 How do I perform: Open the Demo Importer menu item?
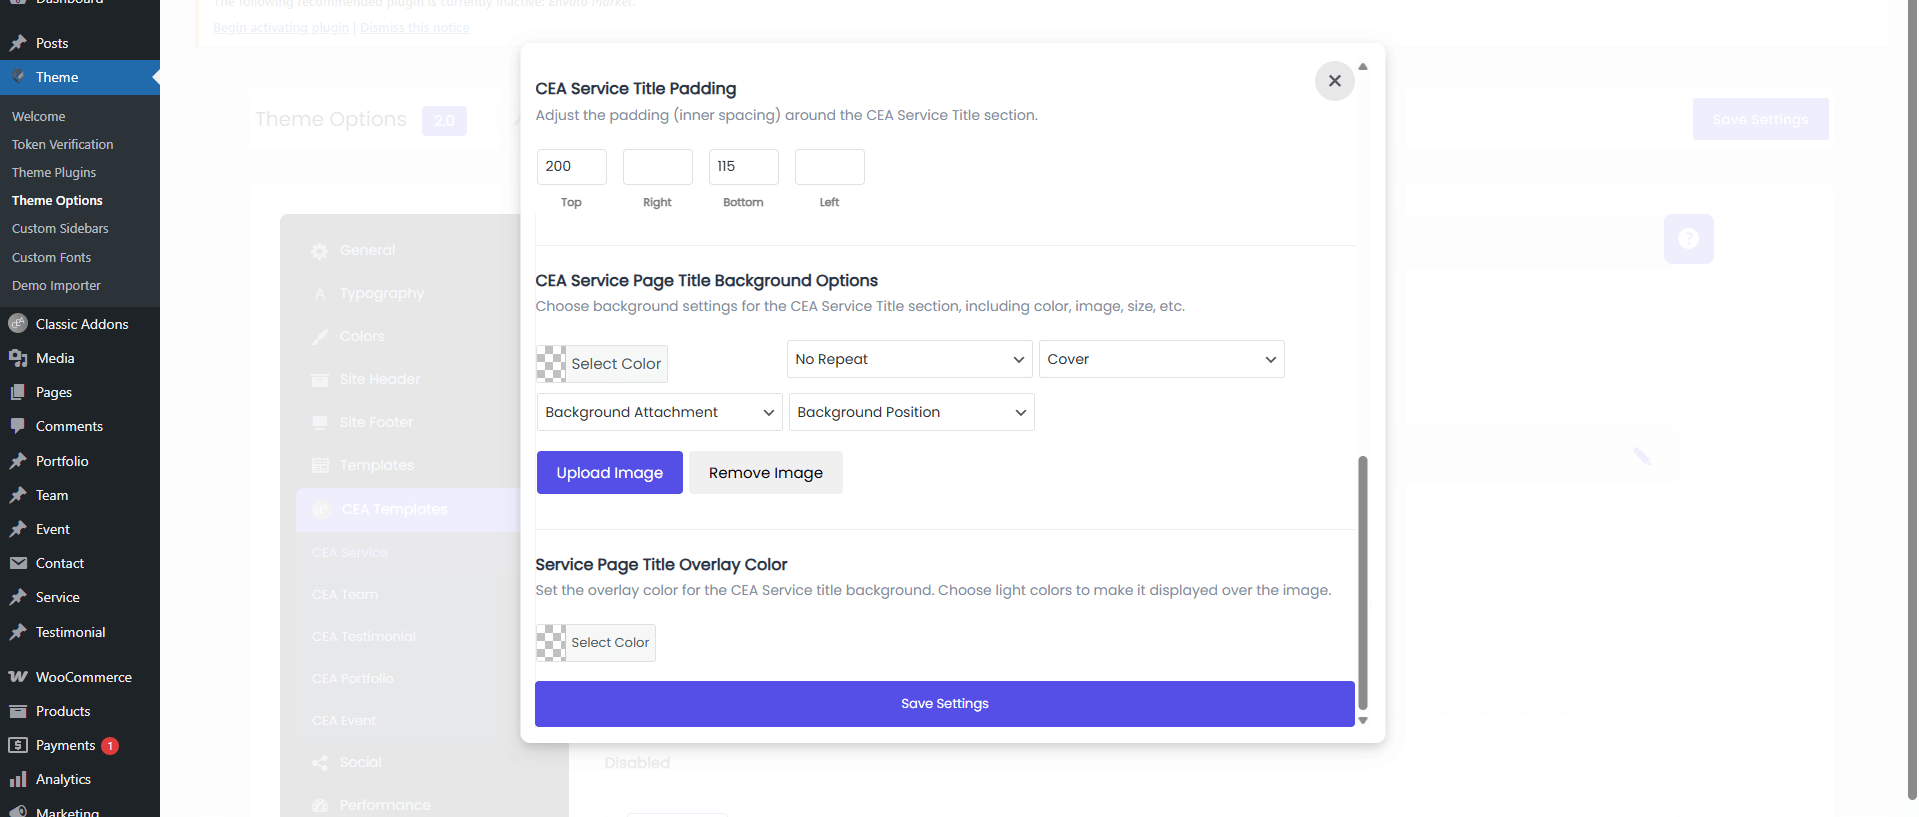pos(56,286)
